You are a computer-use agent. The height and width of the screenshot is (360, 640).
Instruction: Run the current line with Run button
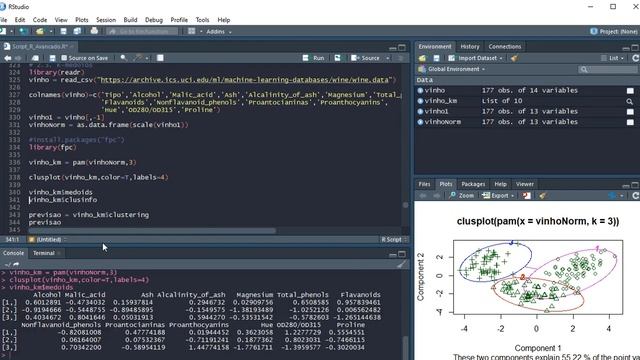313,58
